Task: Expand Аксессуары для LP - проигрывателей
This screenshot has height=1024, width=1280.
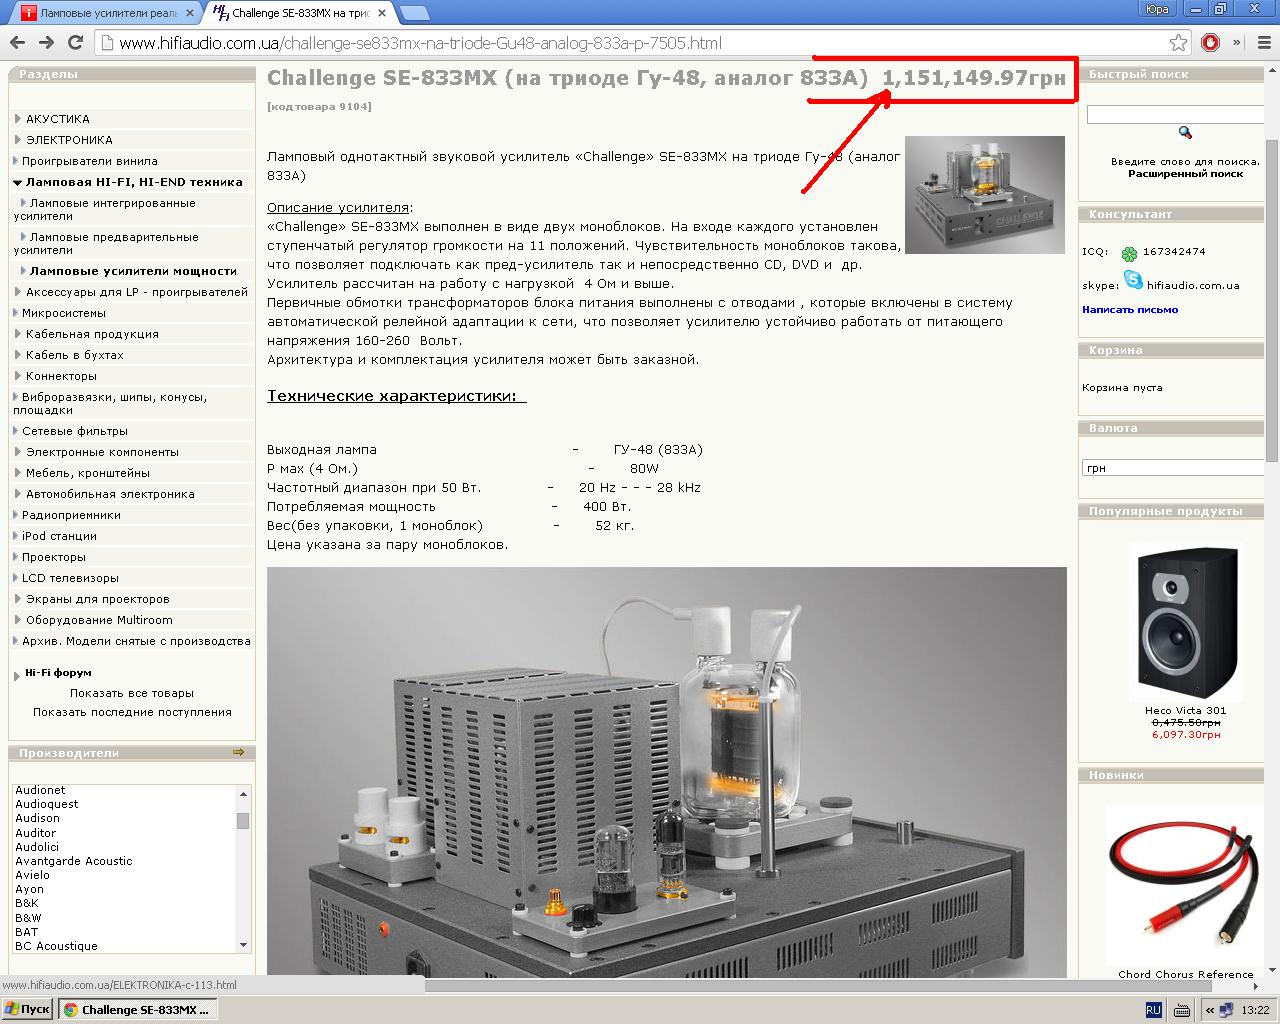Action: point(137,292)
